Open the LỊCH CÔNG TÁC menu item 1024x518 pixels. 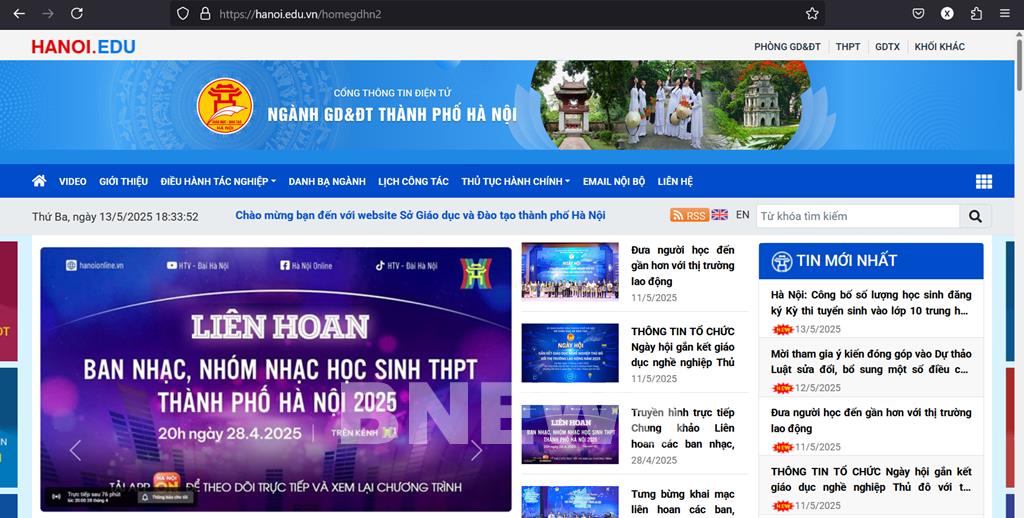pos(413,181)
